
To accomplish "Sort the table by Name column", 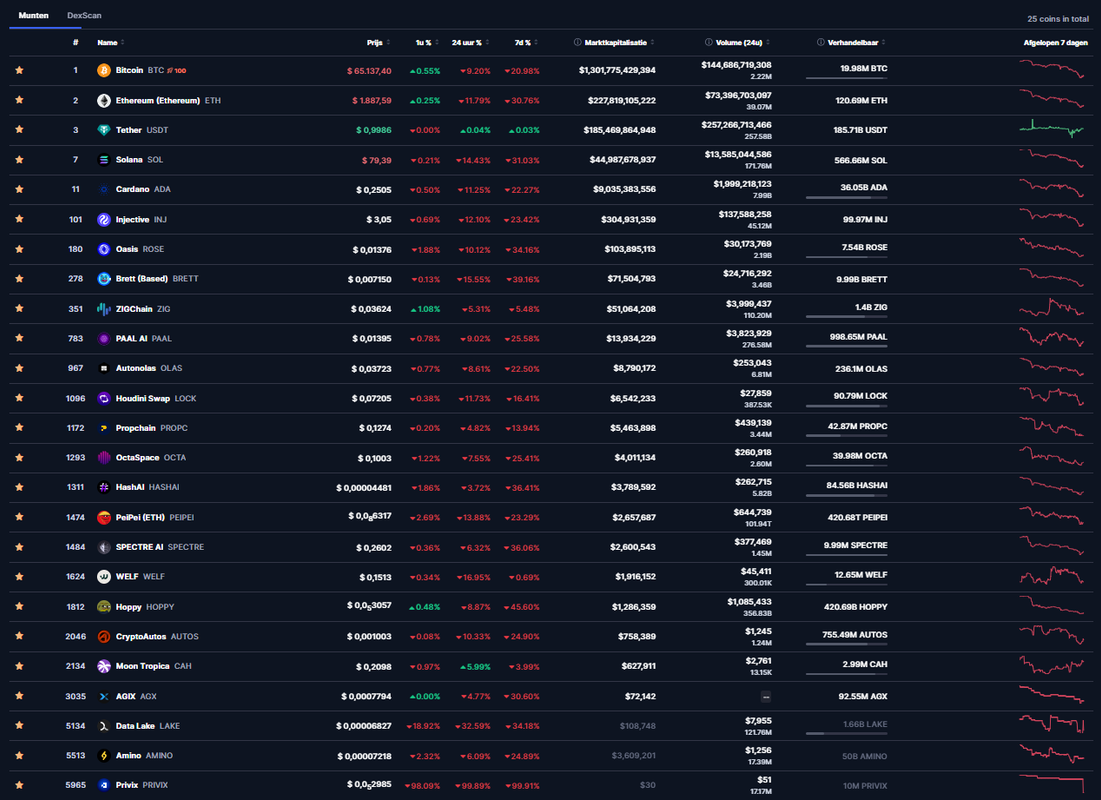I will coord(111,43).
